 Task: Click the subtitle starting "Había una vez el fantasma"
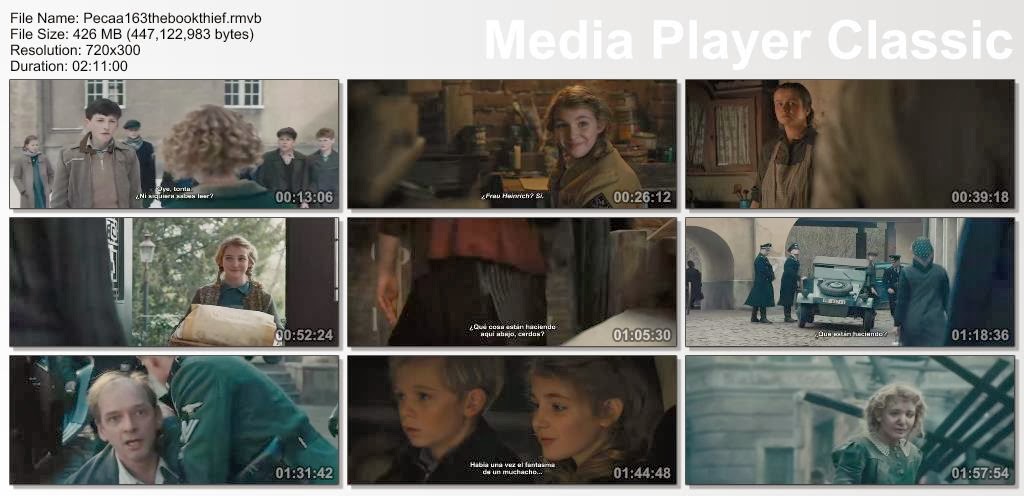pyautogui.click(x=513, y=468)
